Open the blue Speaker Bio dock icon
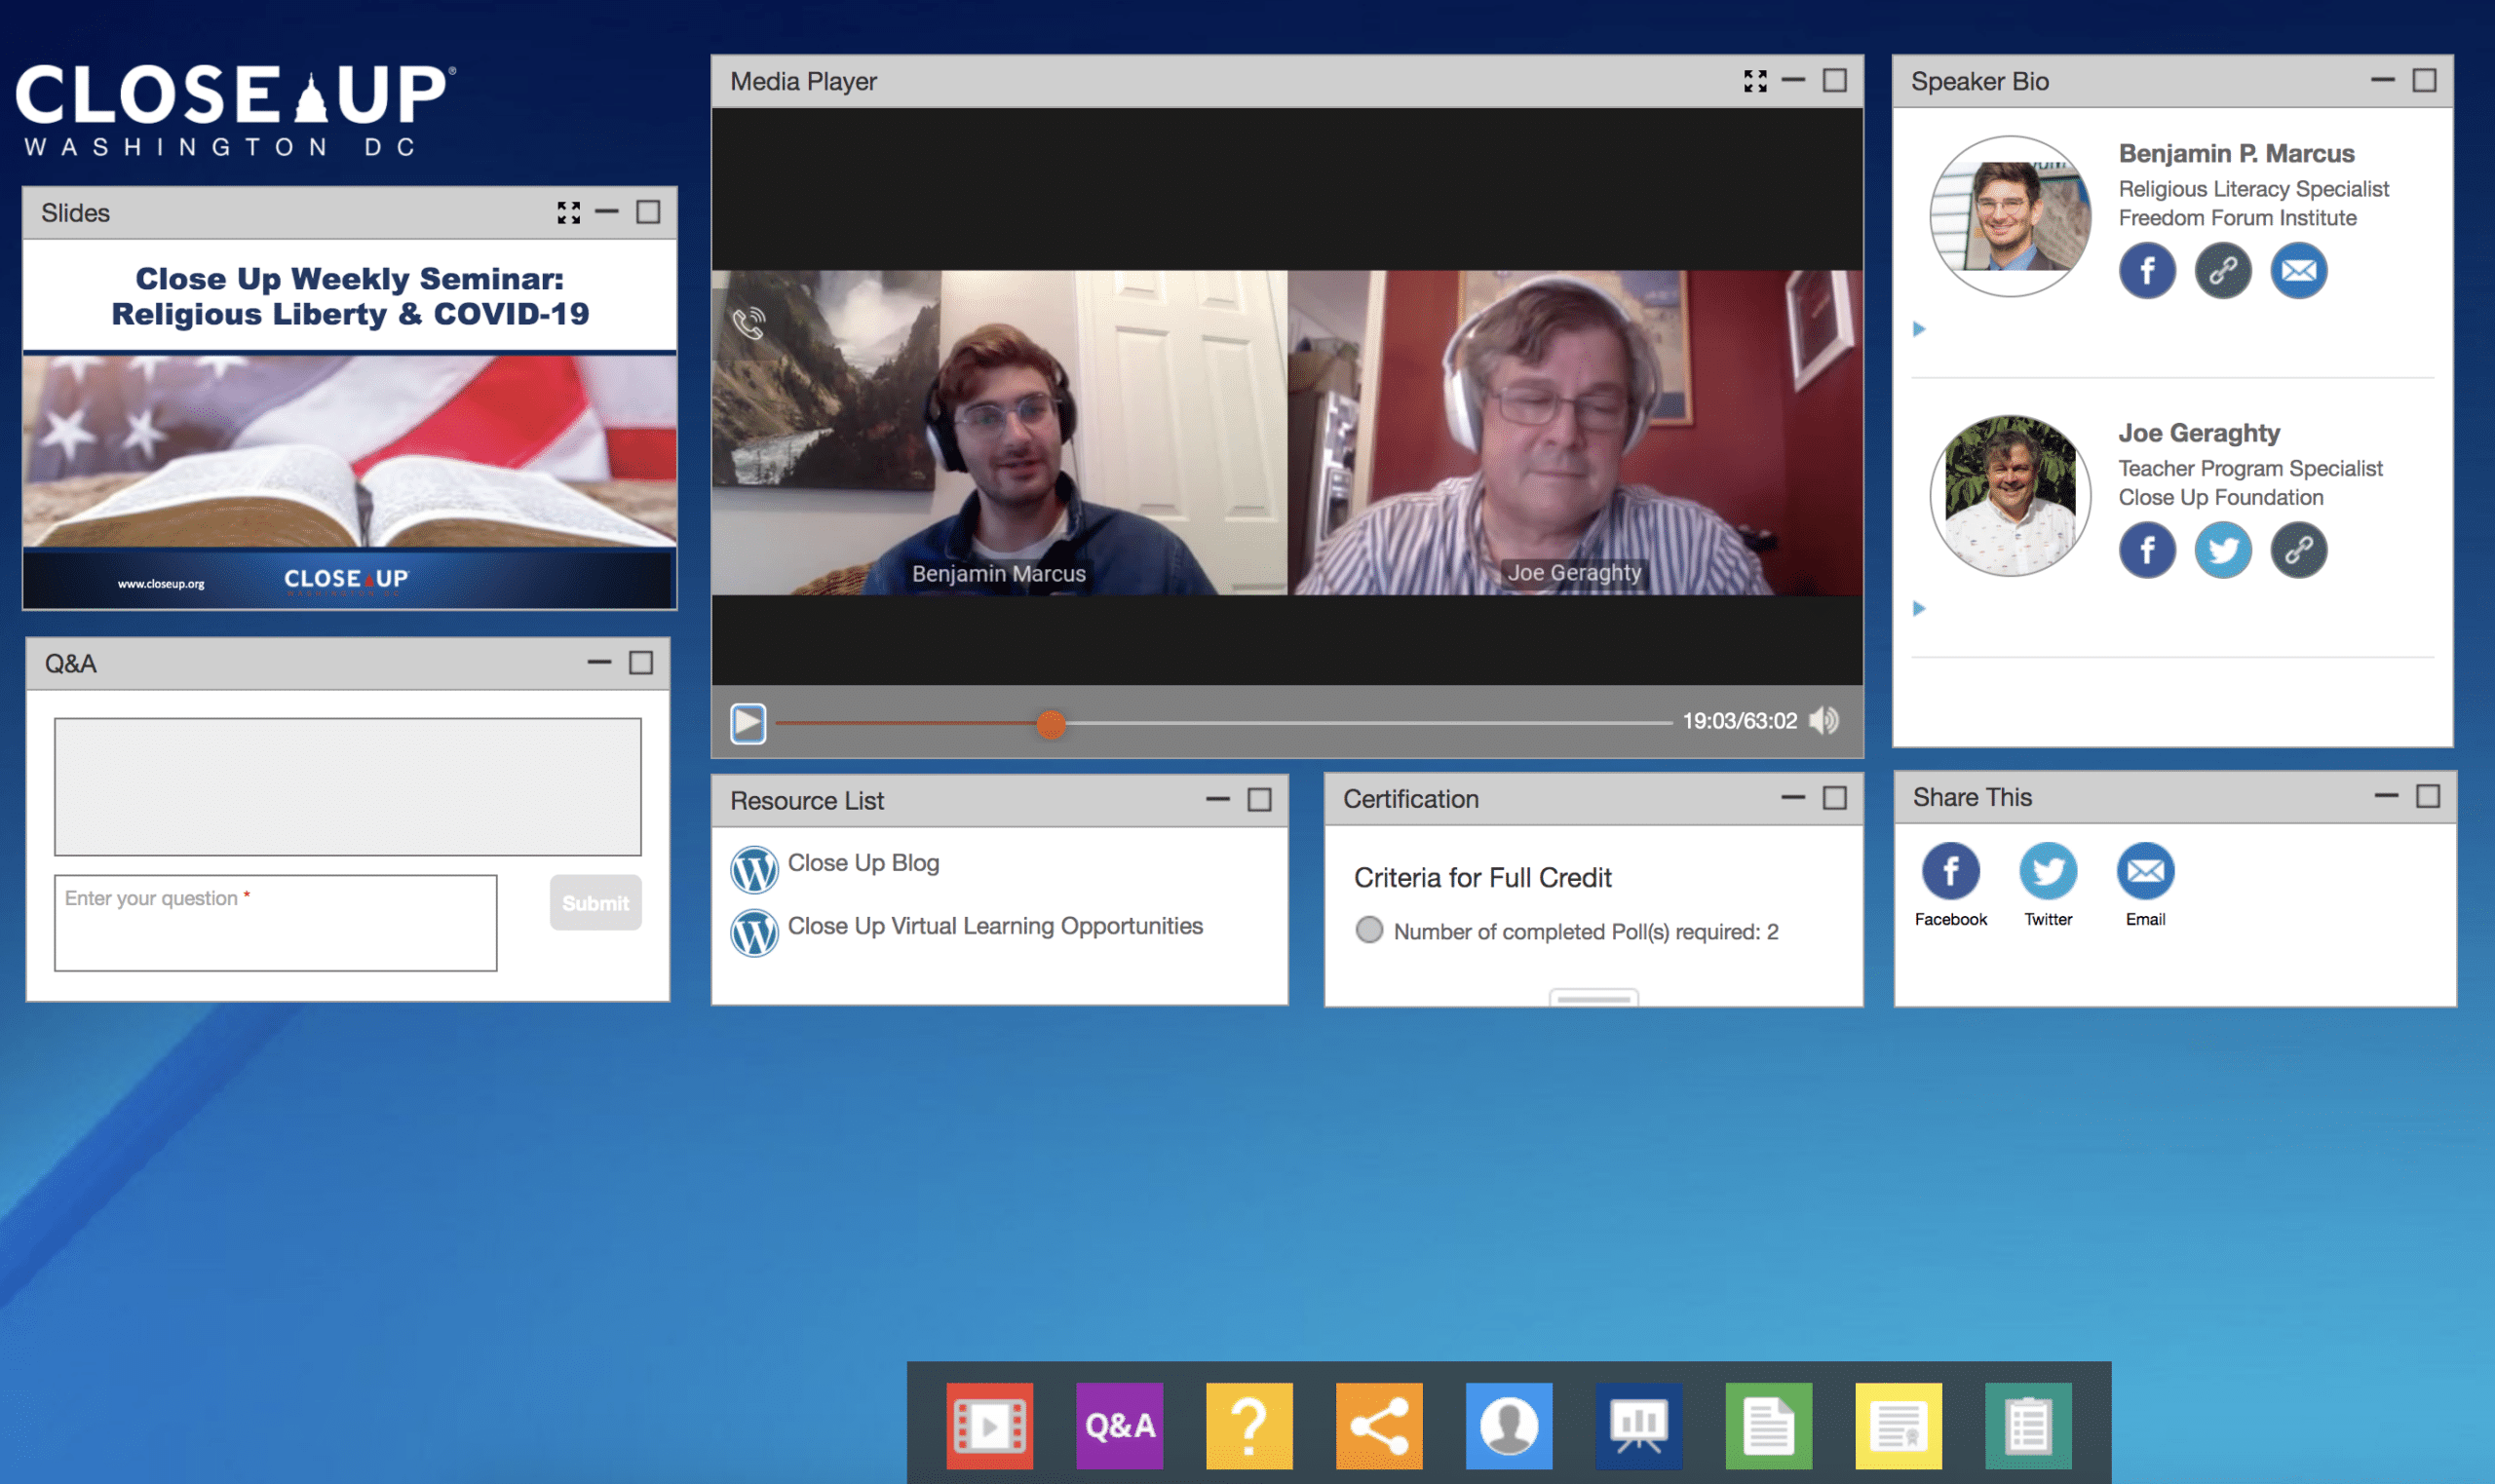2495x1484 pixels. pyautogui.click(x=1509, y=1425)
